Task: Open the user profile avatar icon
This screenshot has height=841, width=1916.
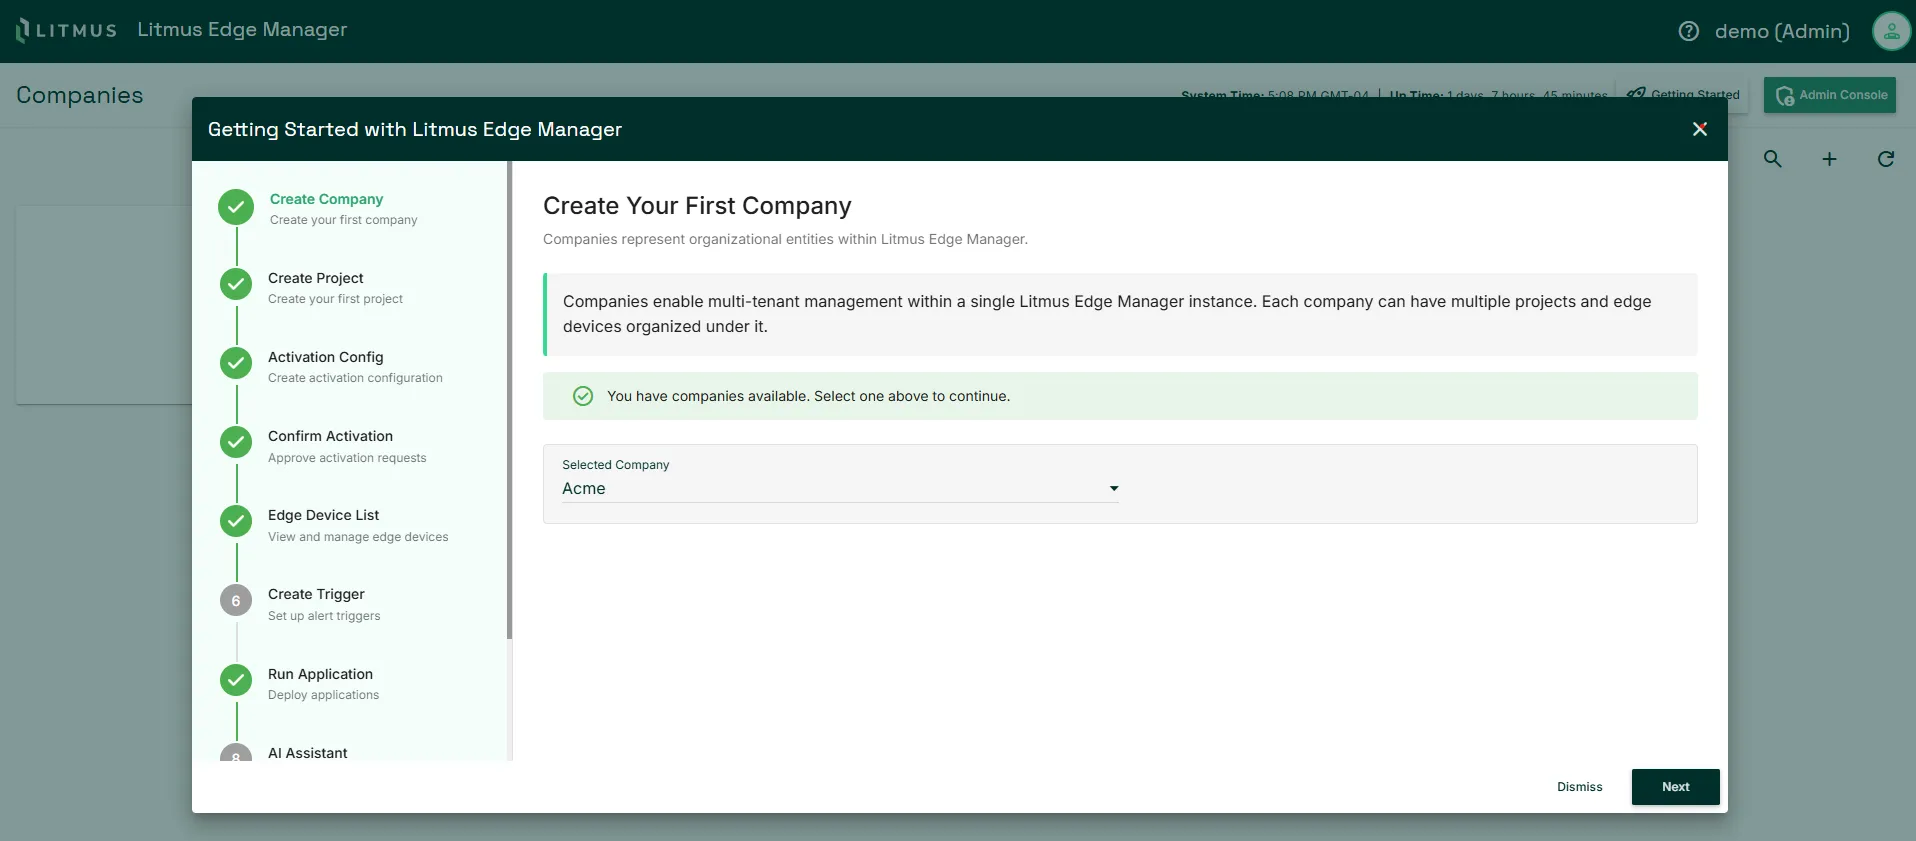Action: click(1891, 31)
